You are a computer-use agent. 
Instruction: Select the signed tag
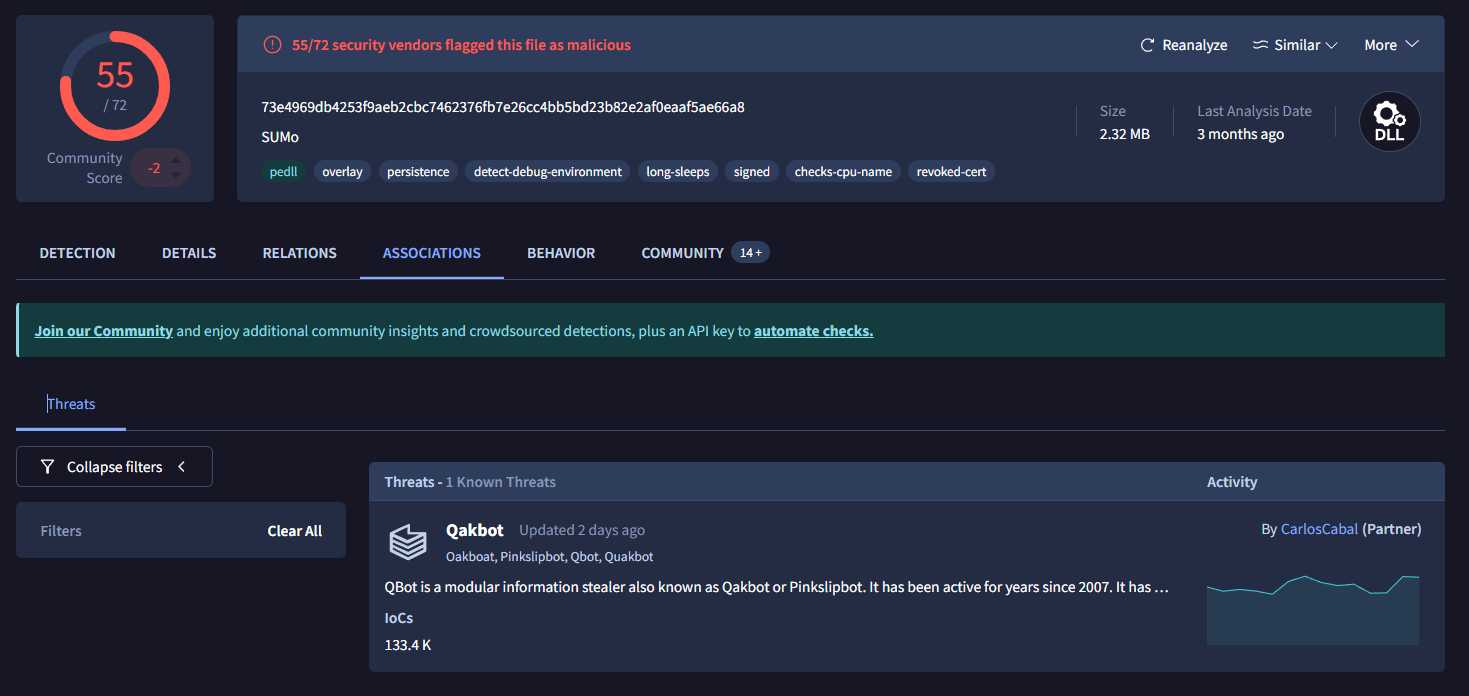coord(752,172)
